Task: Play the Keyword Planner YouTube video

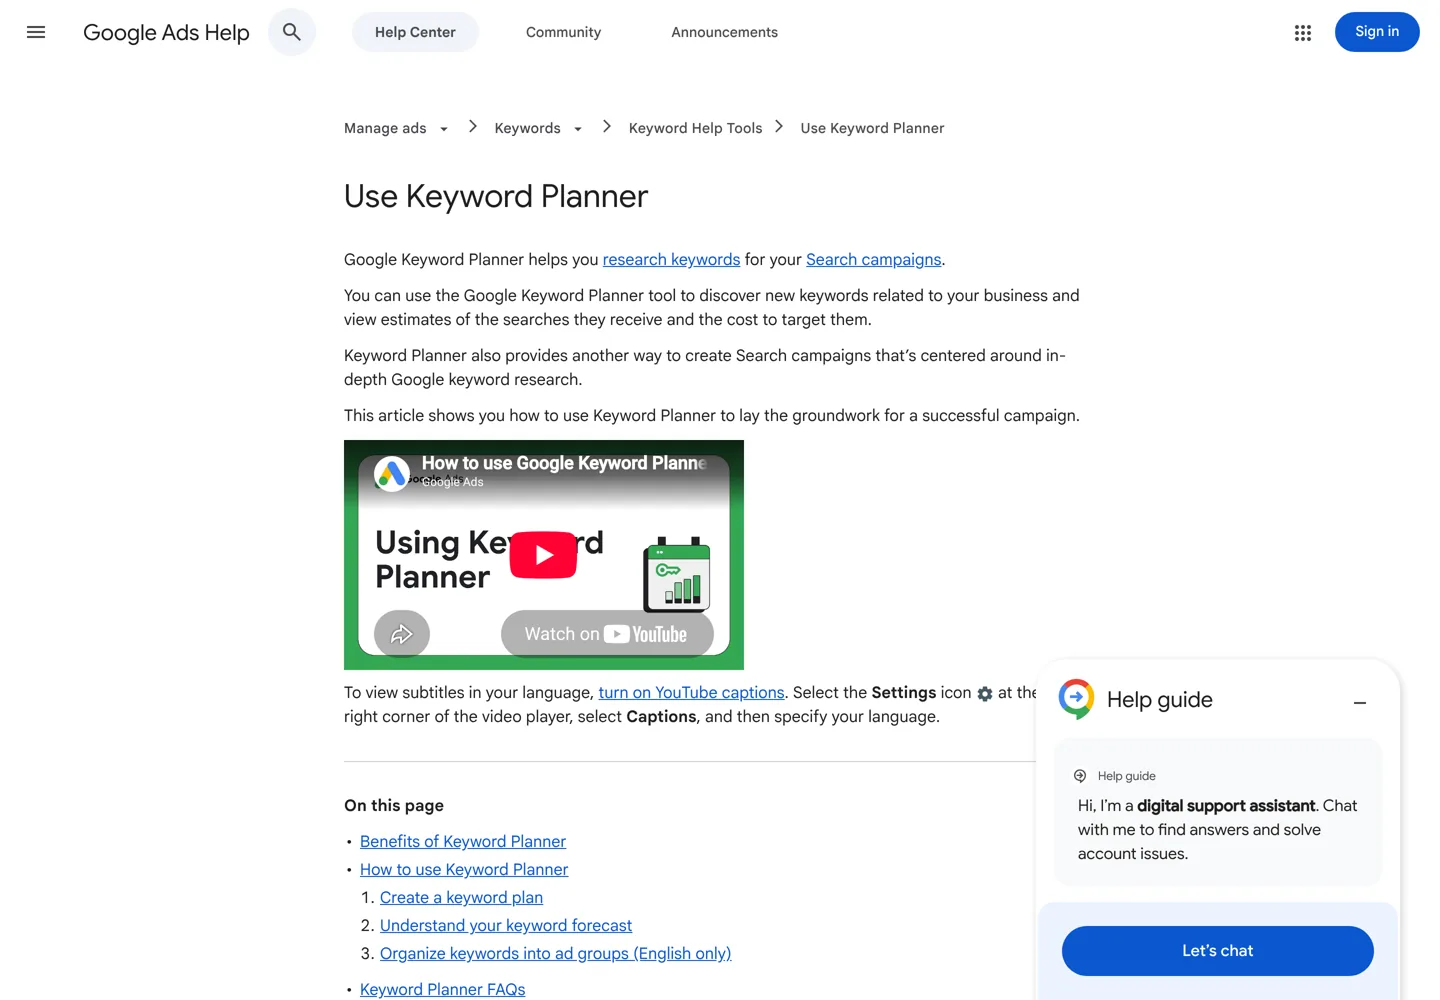Action: (543, 555)
